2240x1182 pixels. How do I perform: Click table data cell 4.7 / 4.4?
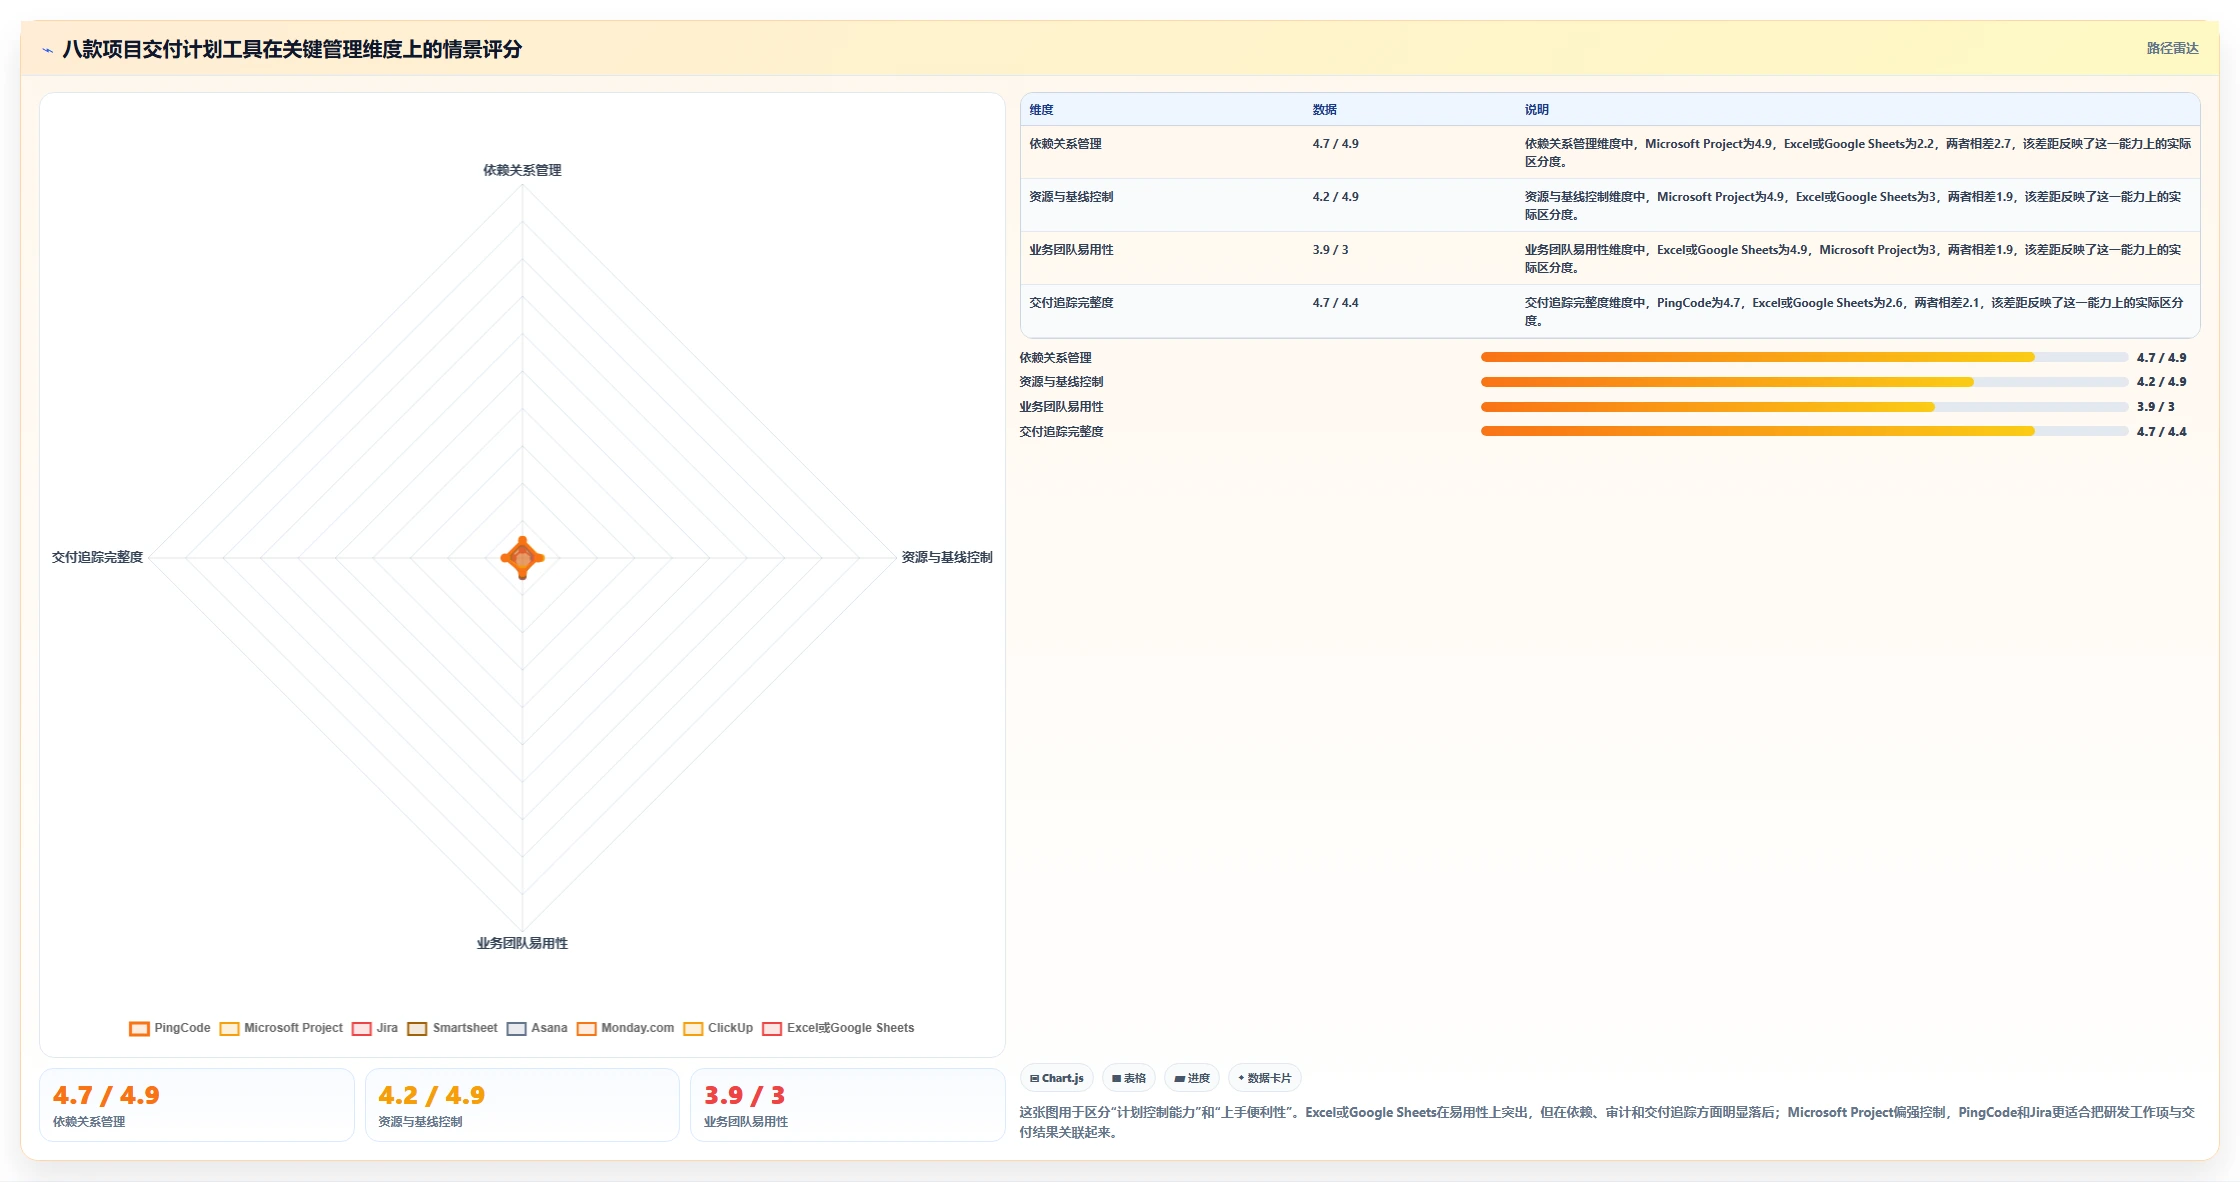(x=1336, y=303)
